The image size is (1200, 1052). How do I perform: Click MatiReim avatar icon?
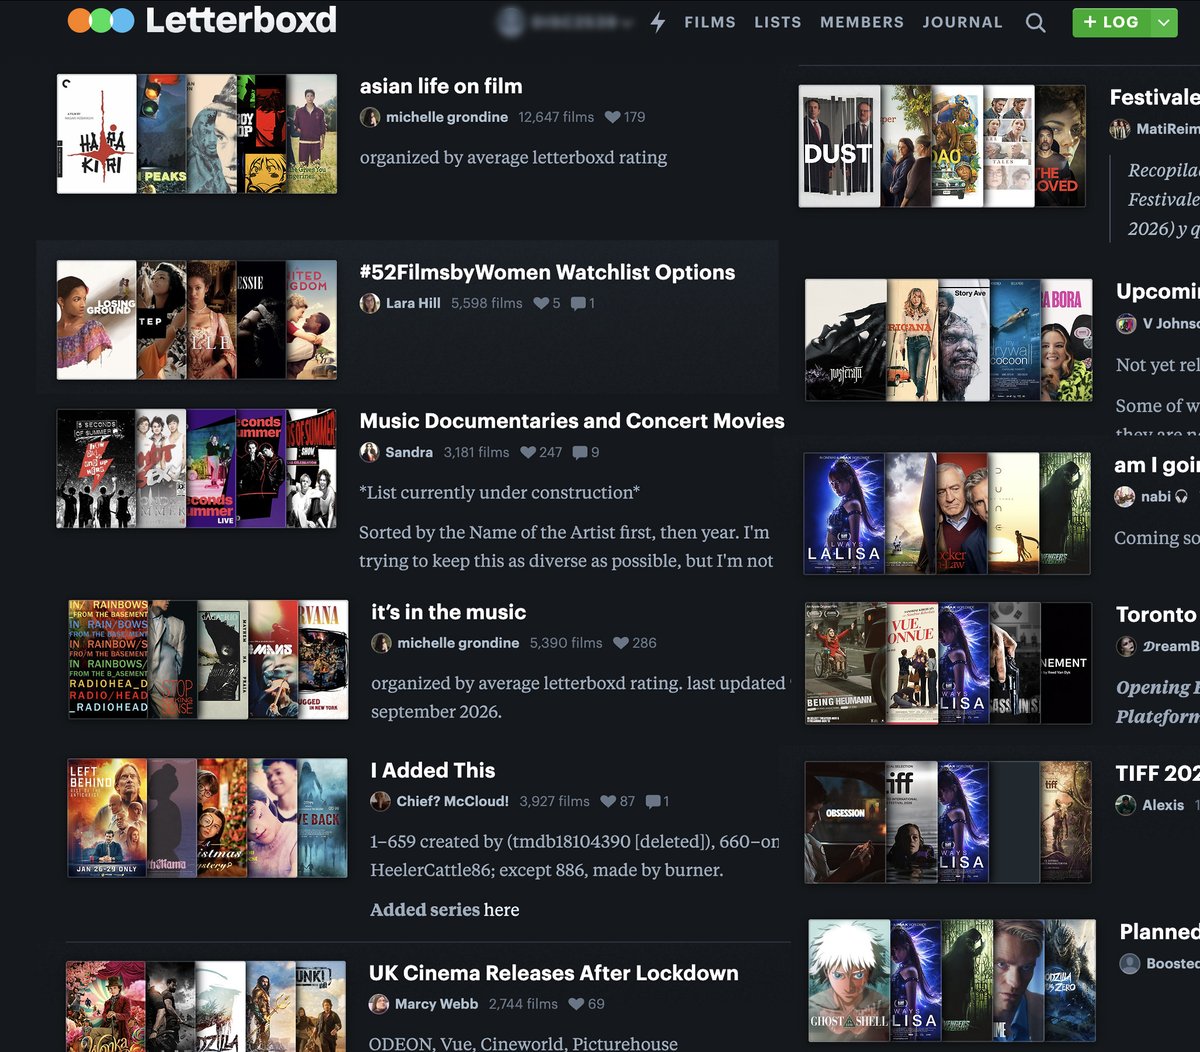1120,129
